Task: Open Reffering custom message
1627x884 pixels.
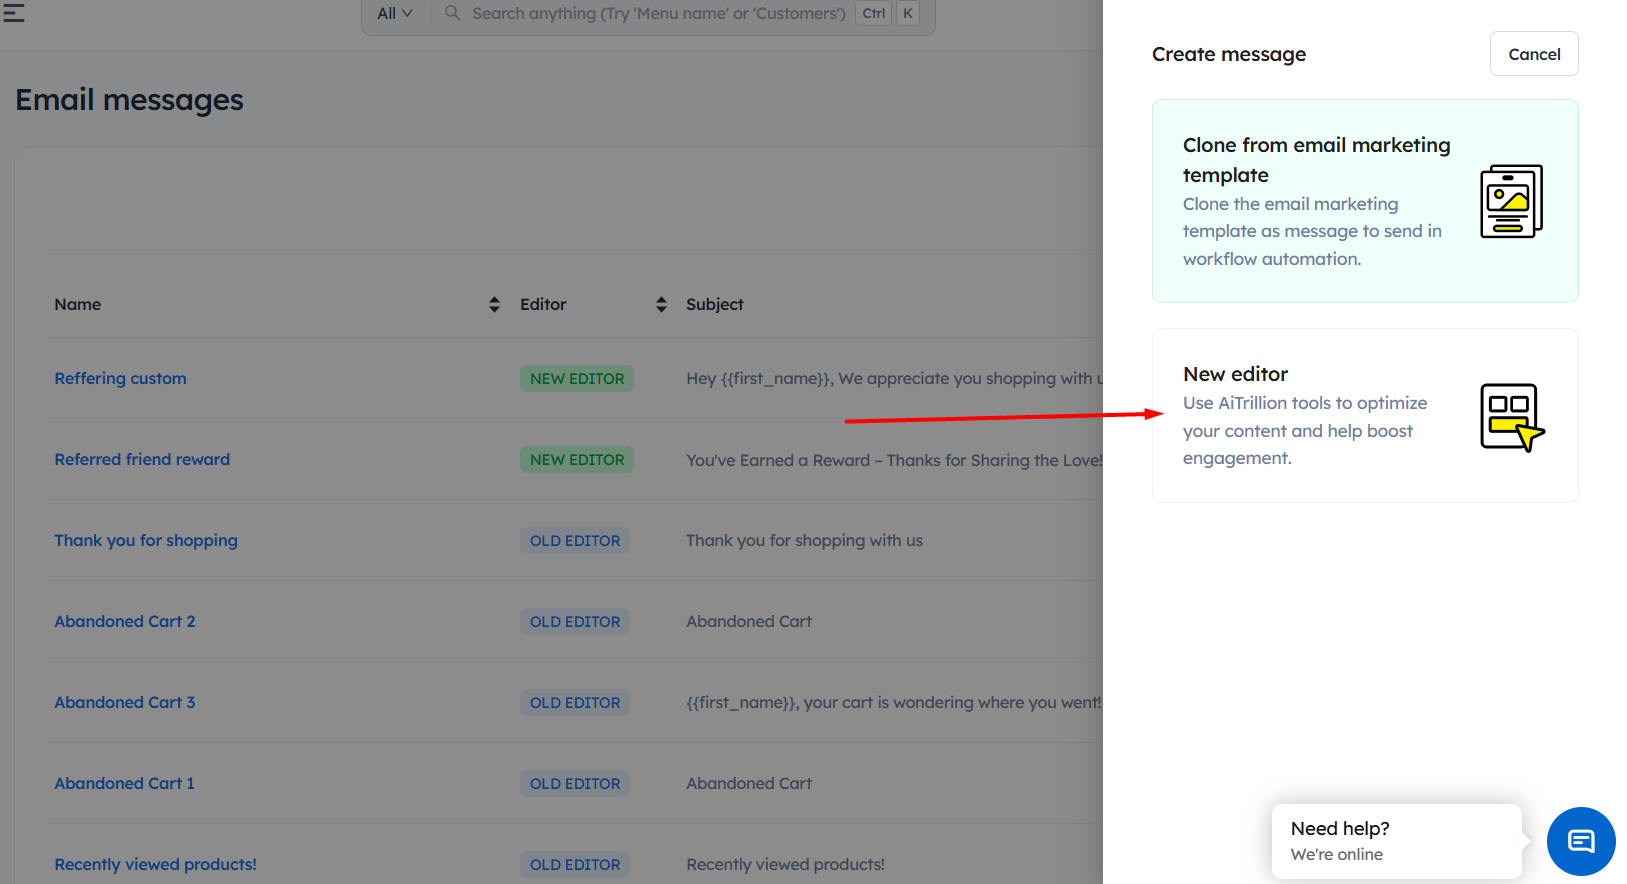Action: (120, 378)
